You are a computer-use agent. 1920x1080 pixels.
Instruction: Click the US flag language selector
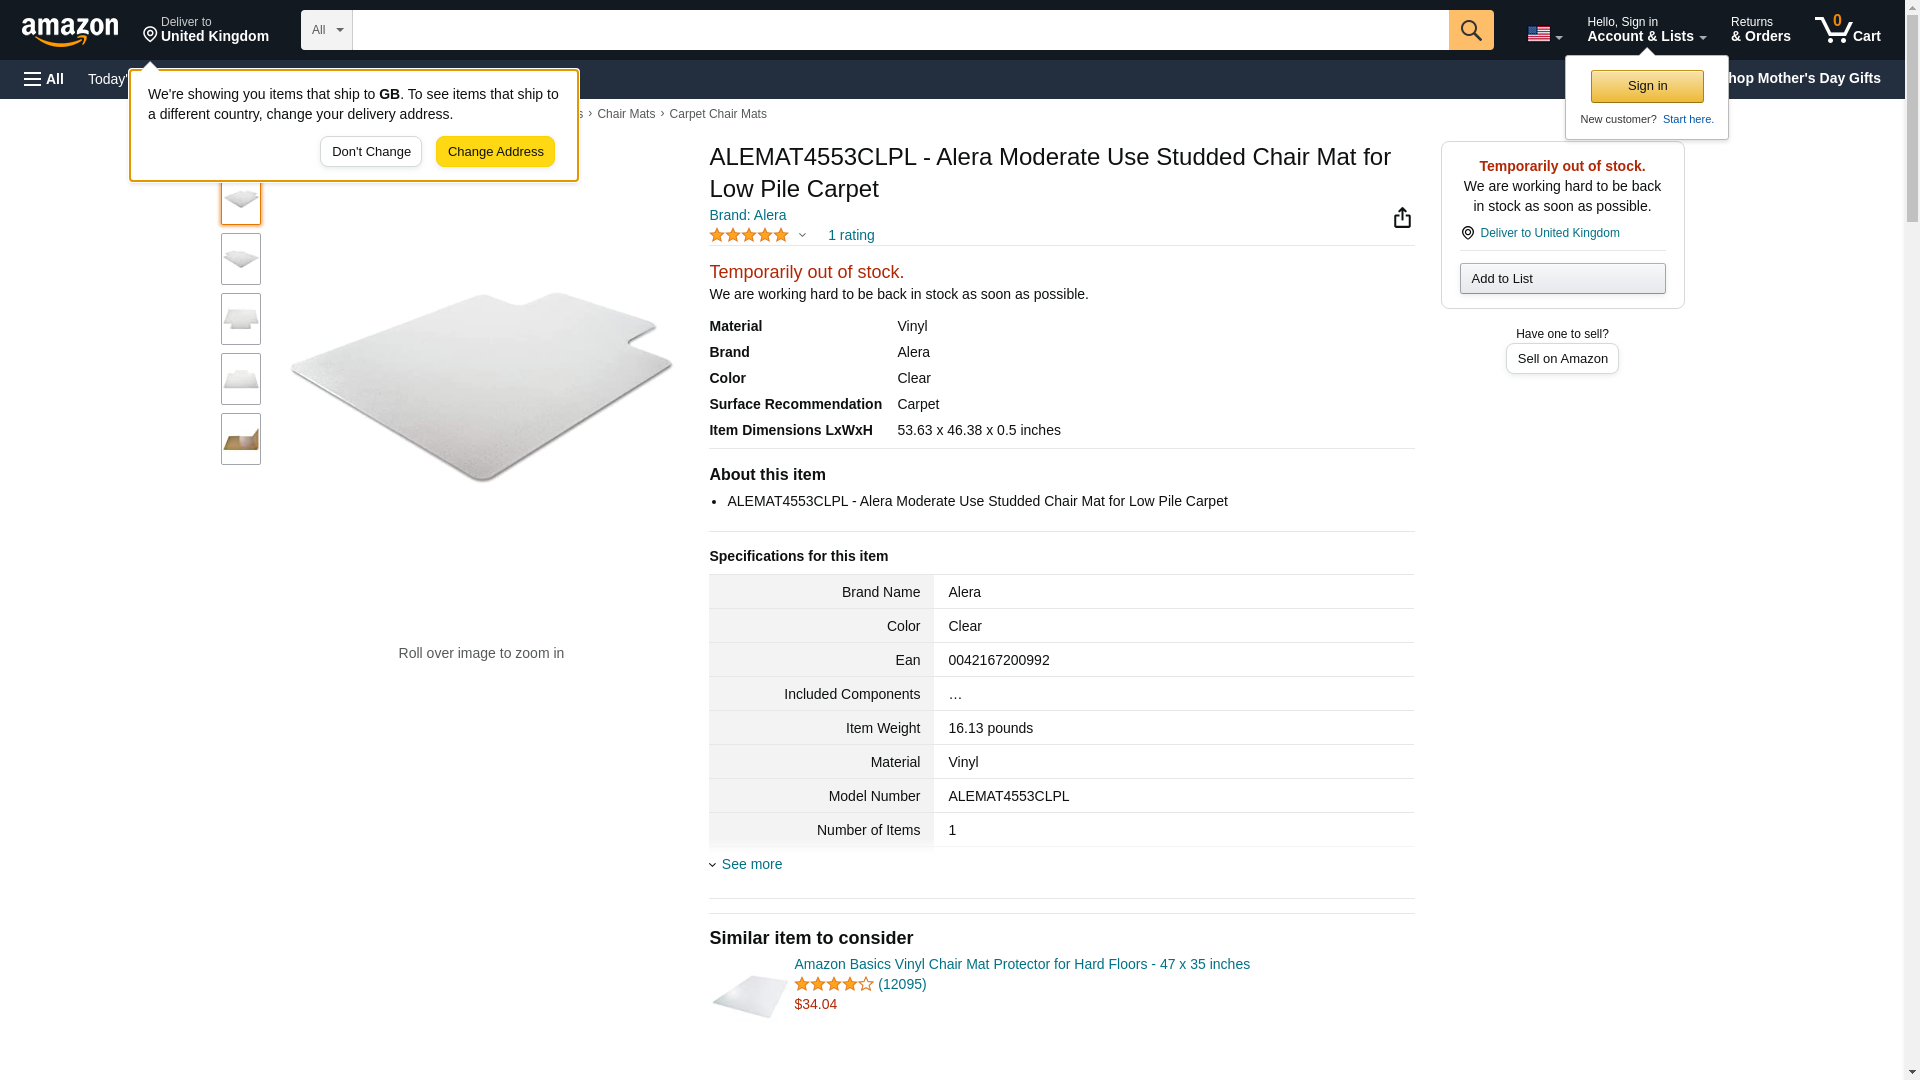(x=1543, y=34)
